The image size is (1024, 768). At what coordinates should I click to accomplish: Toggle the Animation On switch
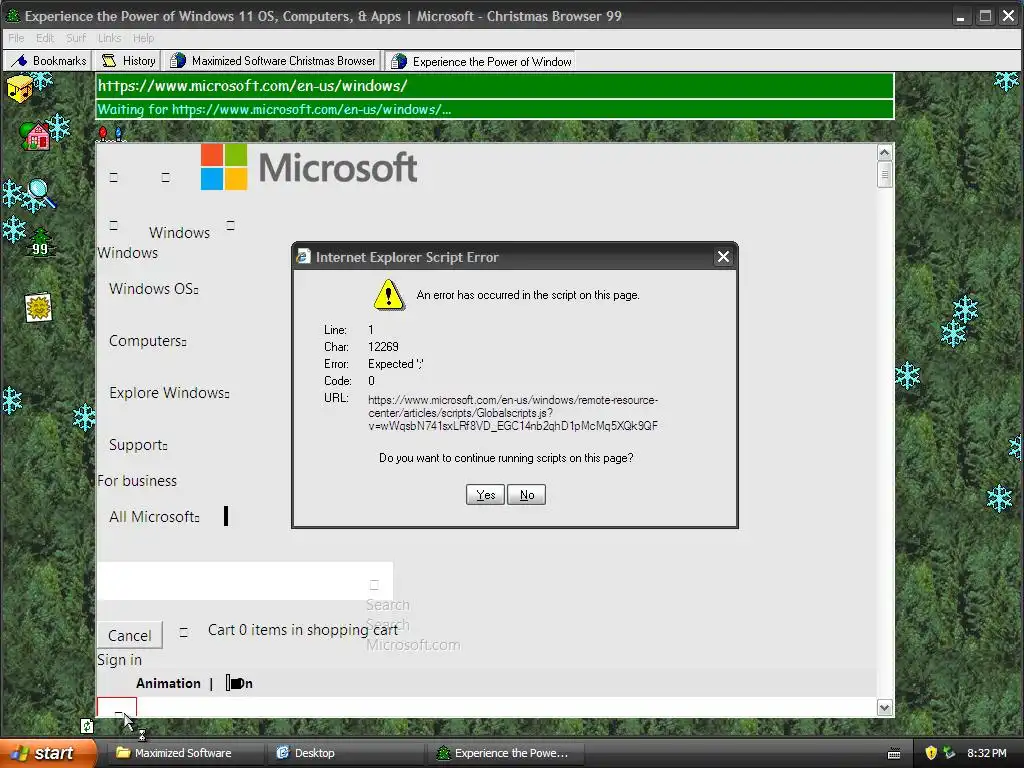coord(239,683)
